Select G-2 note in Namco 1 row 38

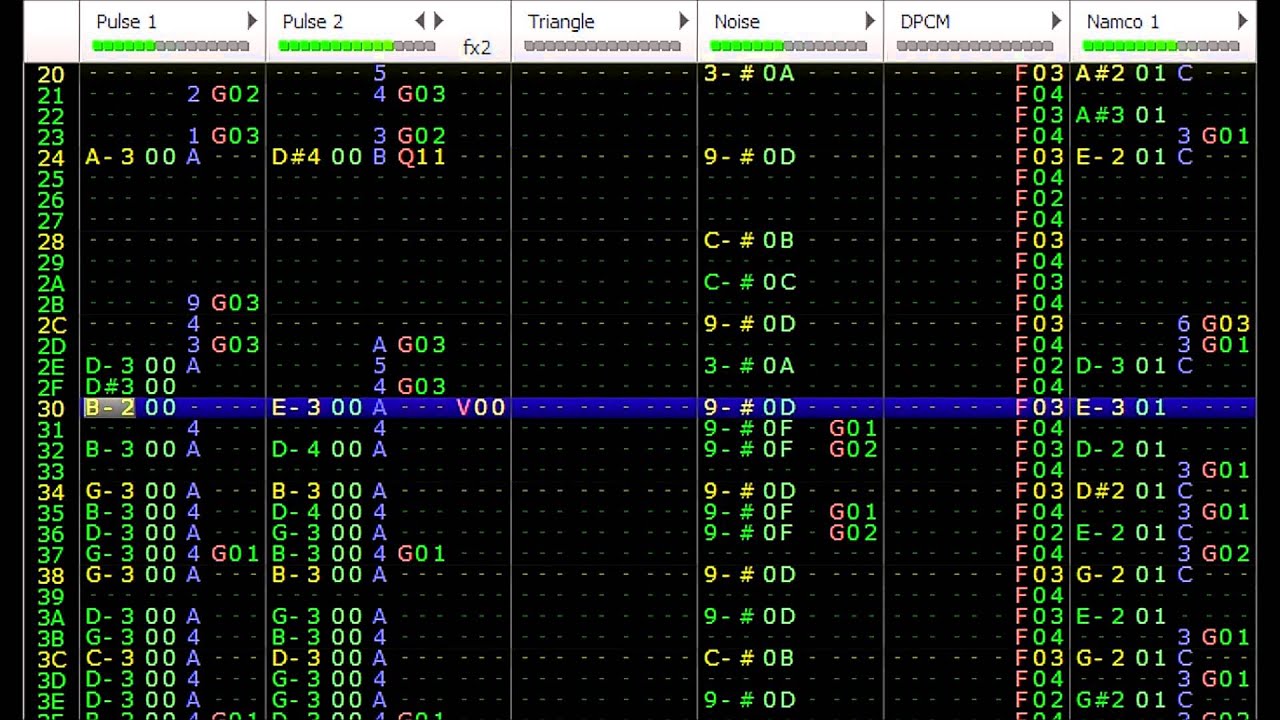pyautogui.click(x=1101, y=574)
